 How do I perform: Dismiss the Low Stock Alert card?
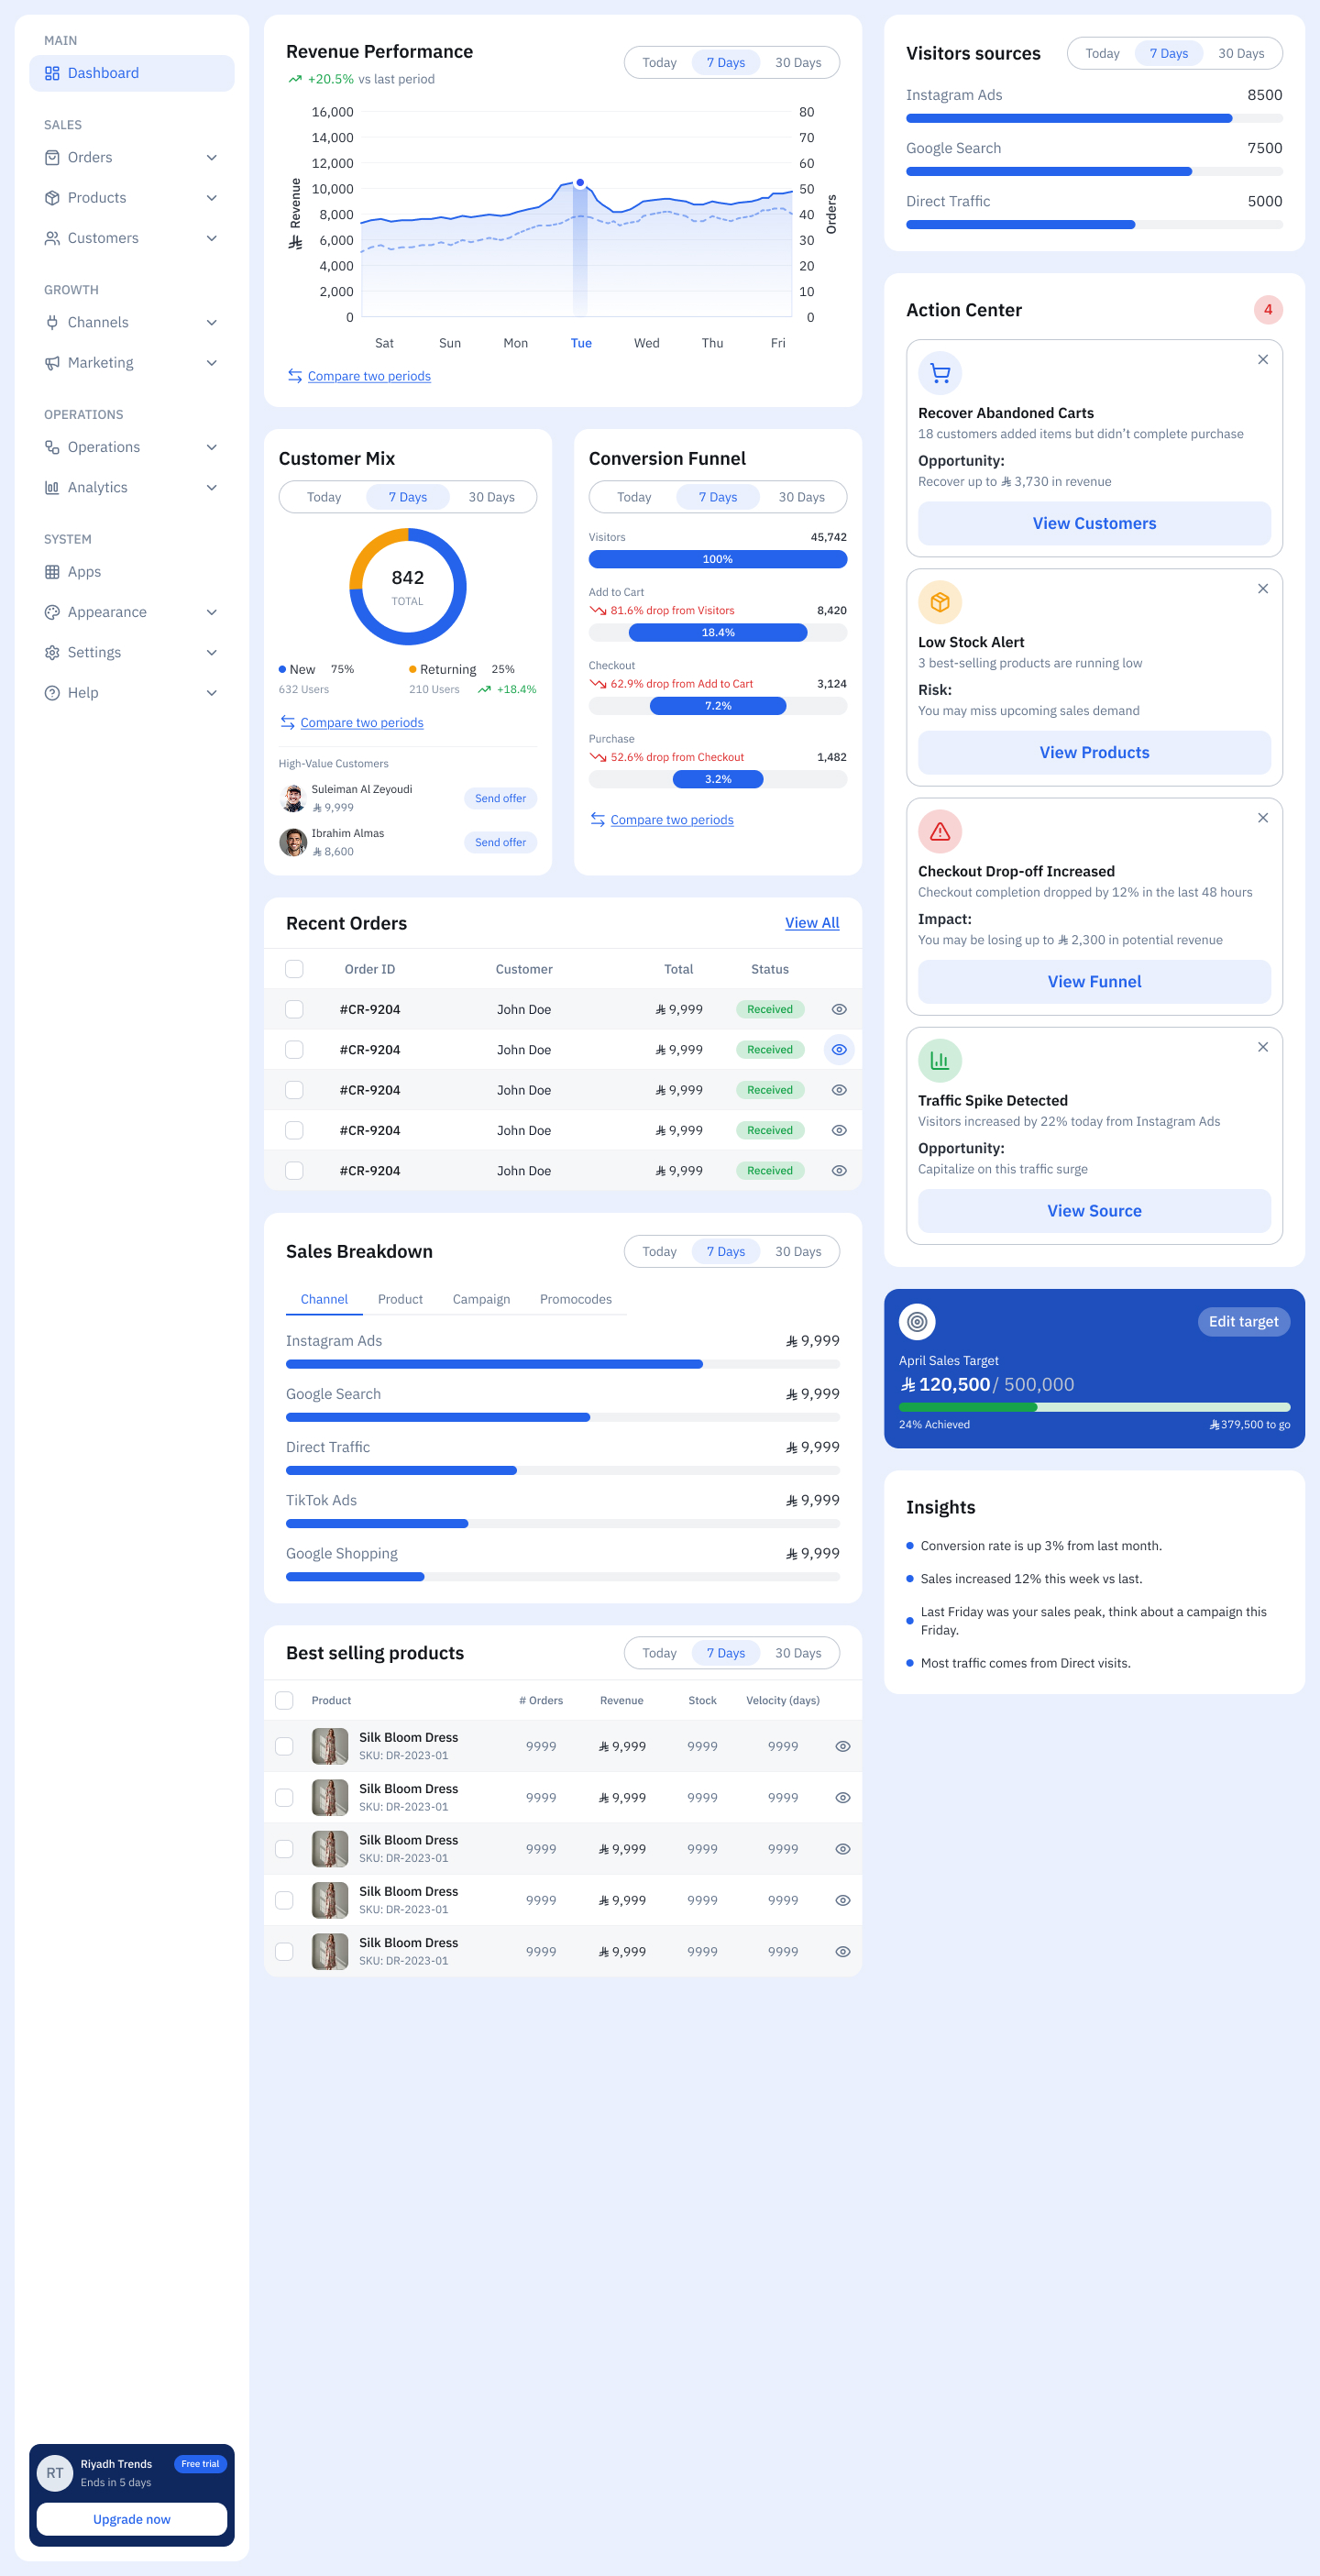(1263, 589)
